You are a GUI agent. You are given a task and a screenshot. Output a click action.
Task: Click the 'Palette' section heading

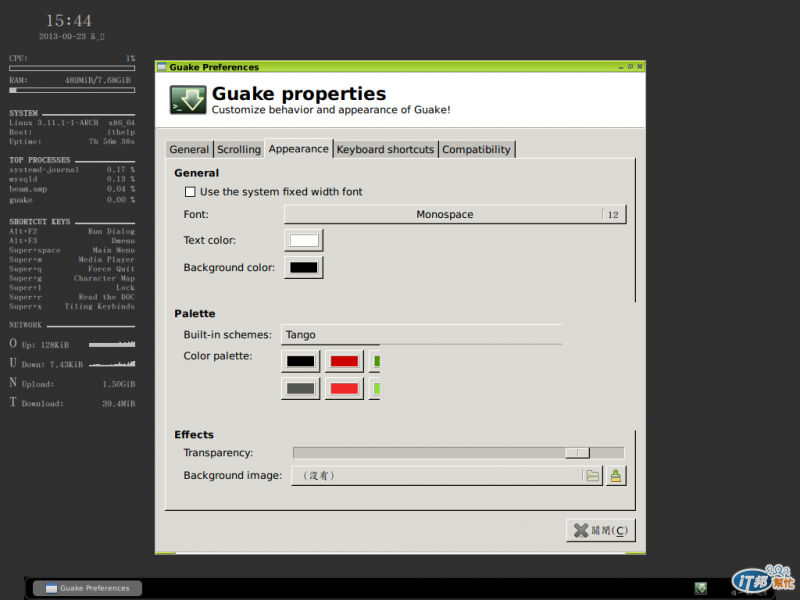195,314
